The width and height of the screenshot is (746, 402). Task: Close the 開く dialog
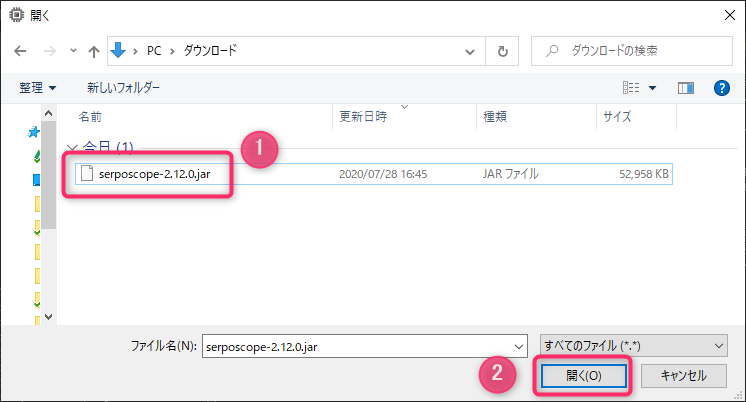(x=729, y=16)
